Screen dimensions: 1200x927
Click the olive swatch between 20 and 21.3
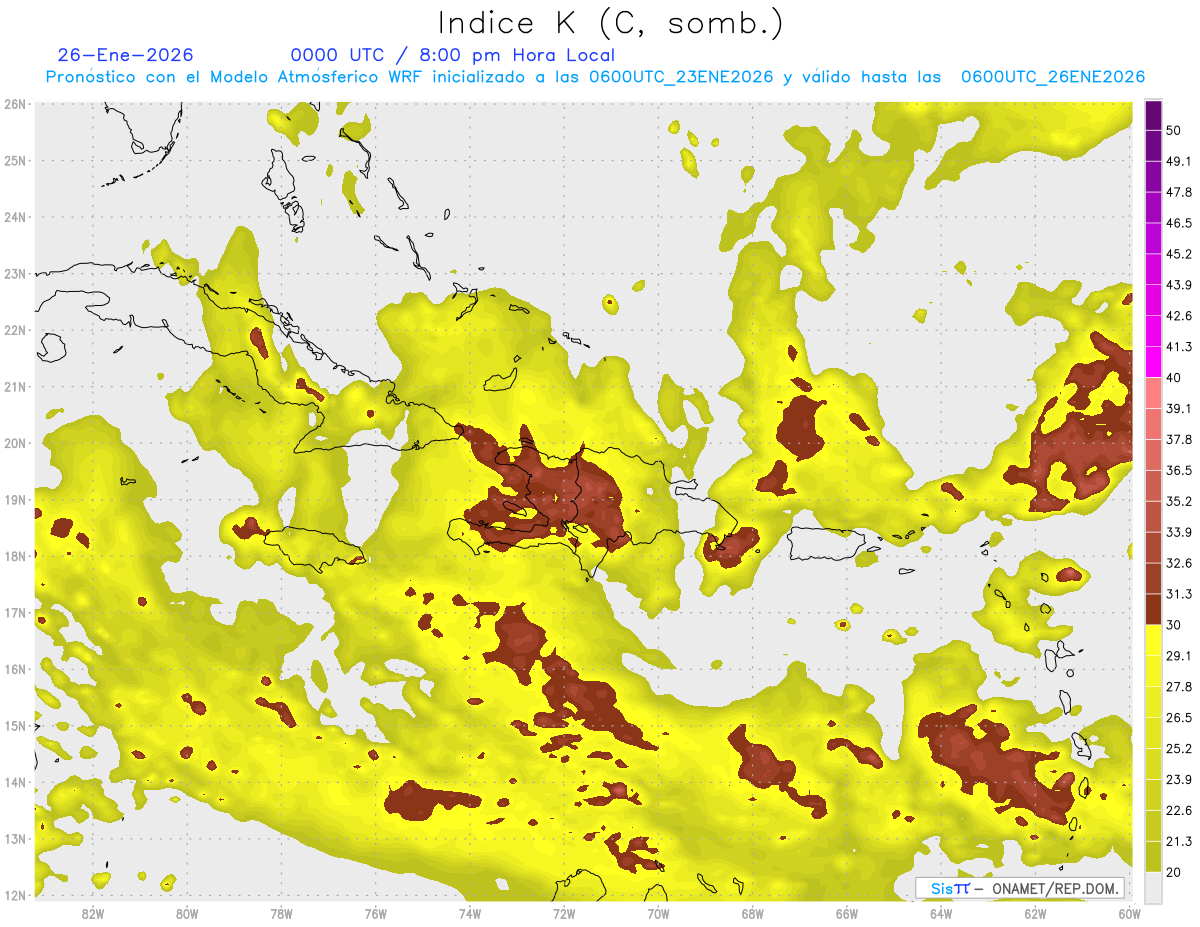(x=1154, y=856)
